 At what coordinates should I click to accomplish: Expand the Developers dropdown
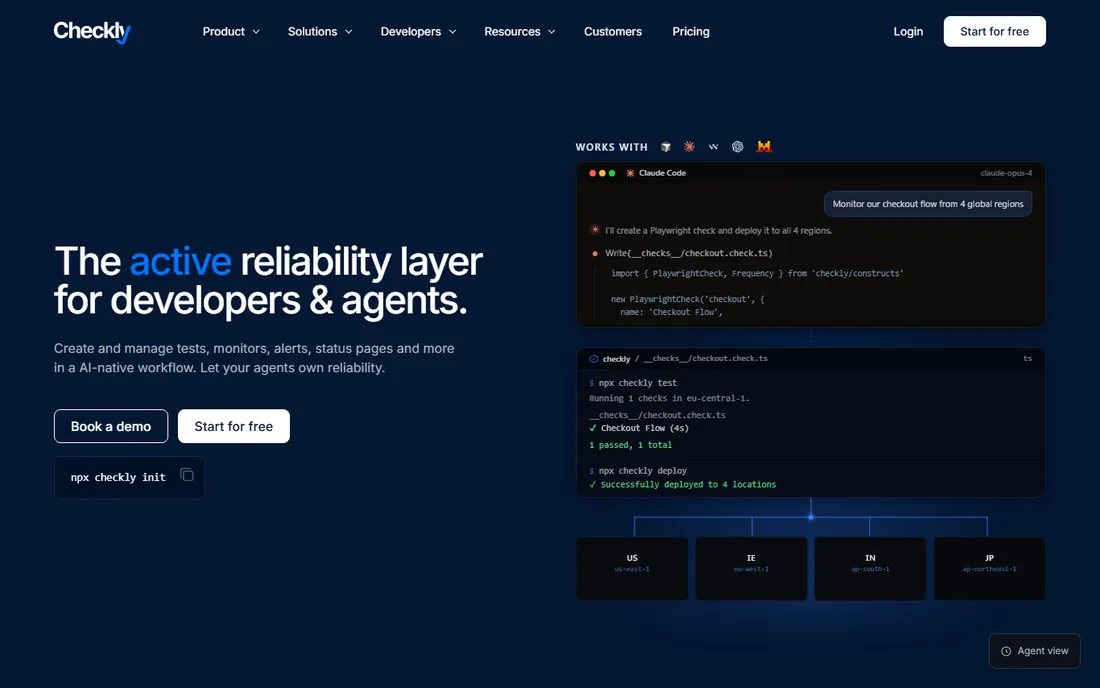pos(418,32)
